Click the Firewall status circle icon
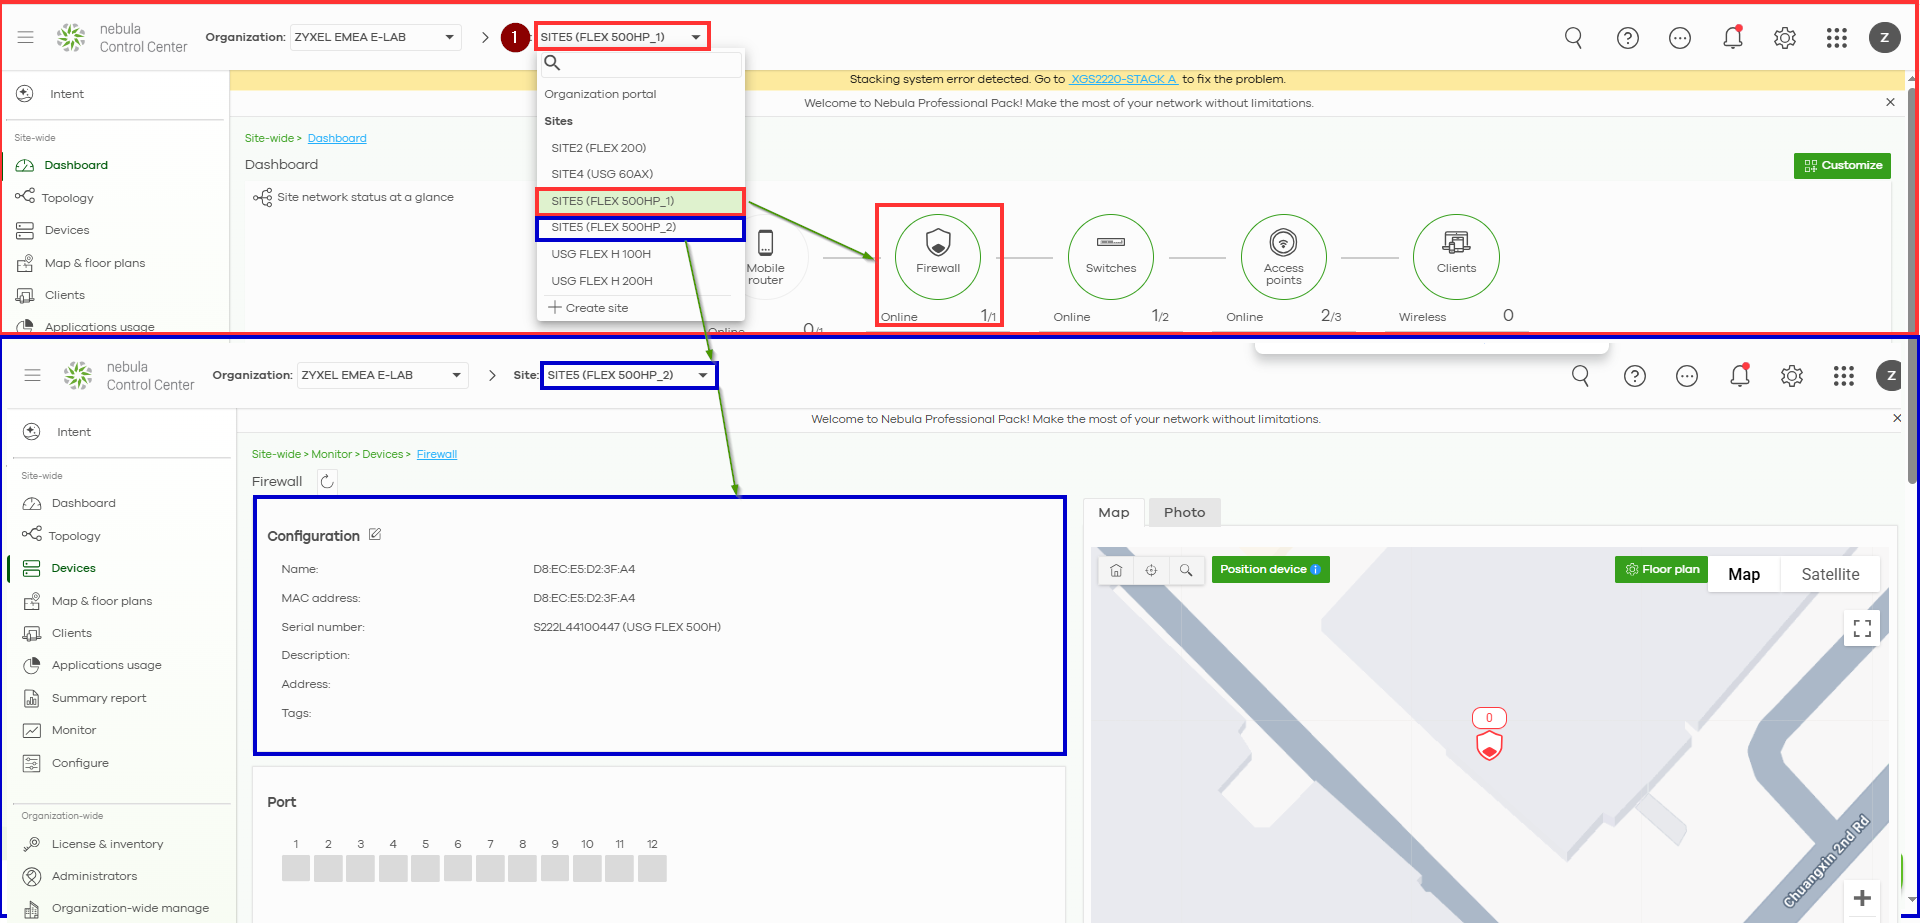 point(937,256)
